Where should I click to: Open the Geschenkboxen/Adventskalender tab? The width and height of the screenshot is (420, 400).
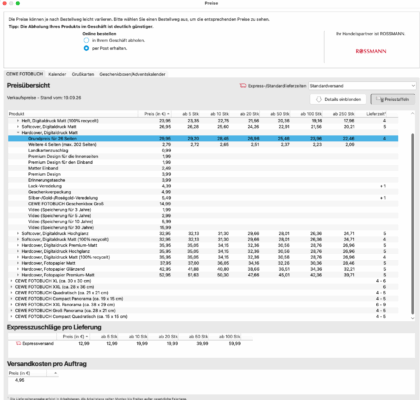pos(132,74)
